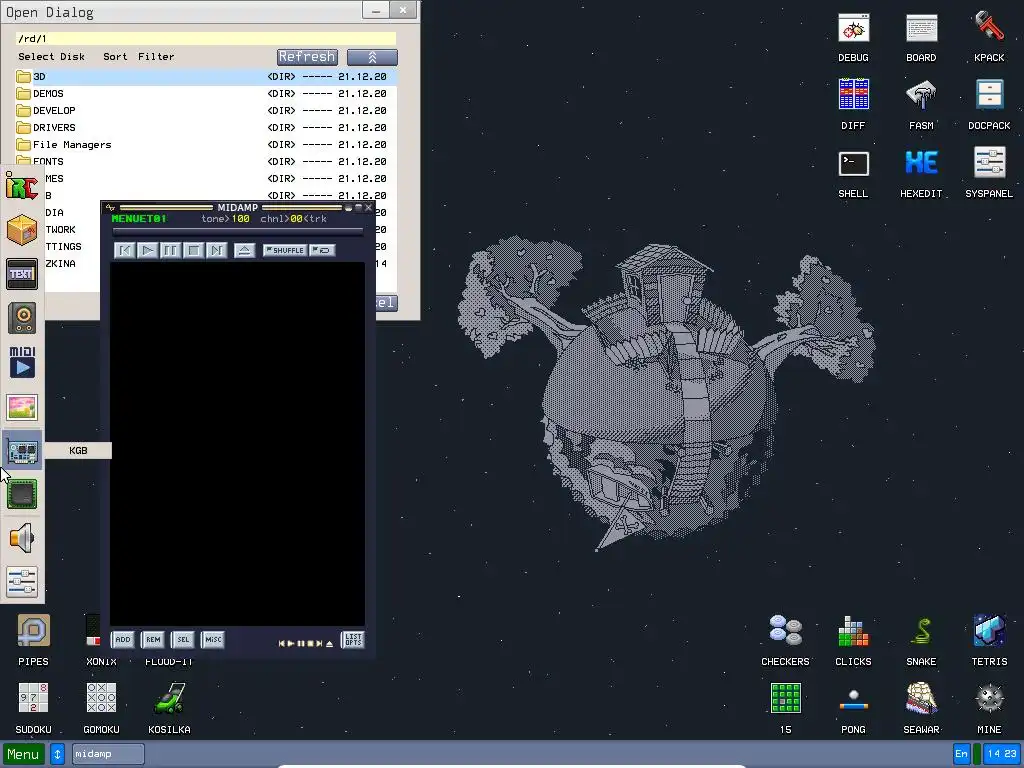Switch the En keyboard layout indicator
Screen dimensions: 1024x768
click(961, 754)
